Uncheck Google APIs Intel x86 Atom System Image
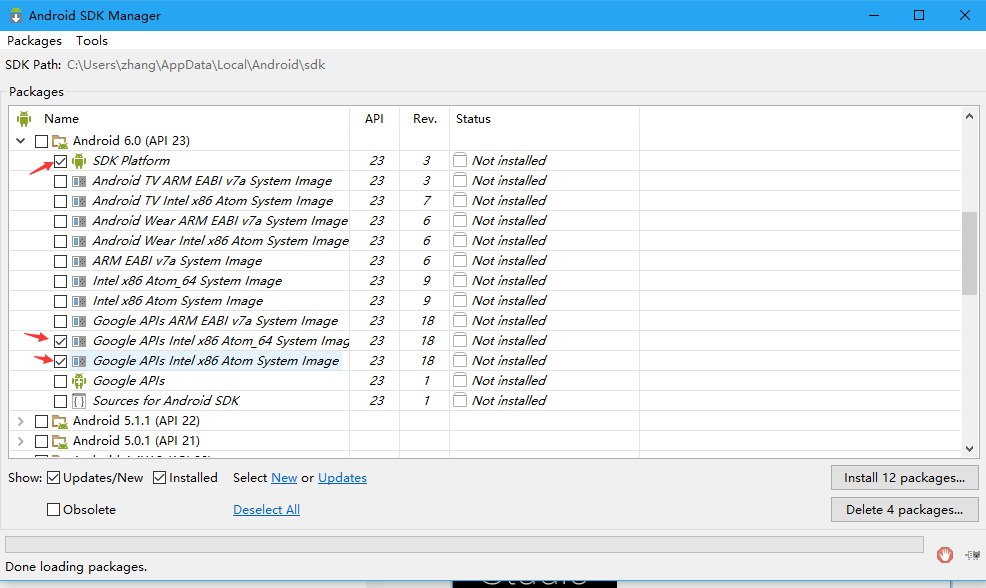This screenshot has height=588, width=986. (60, 362)
